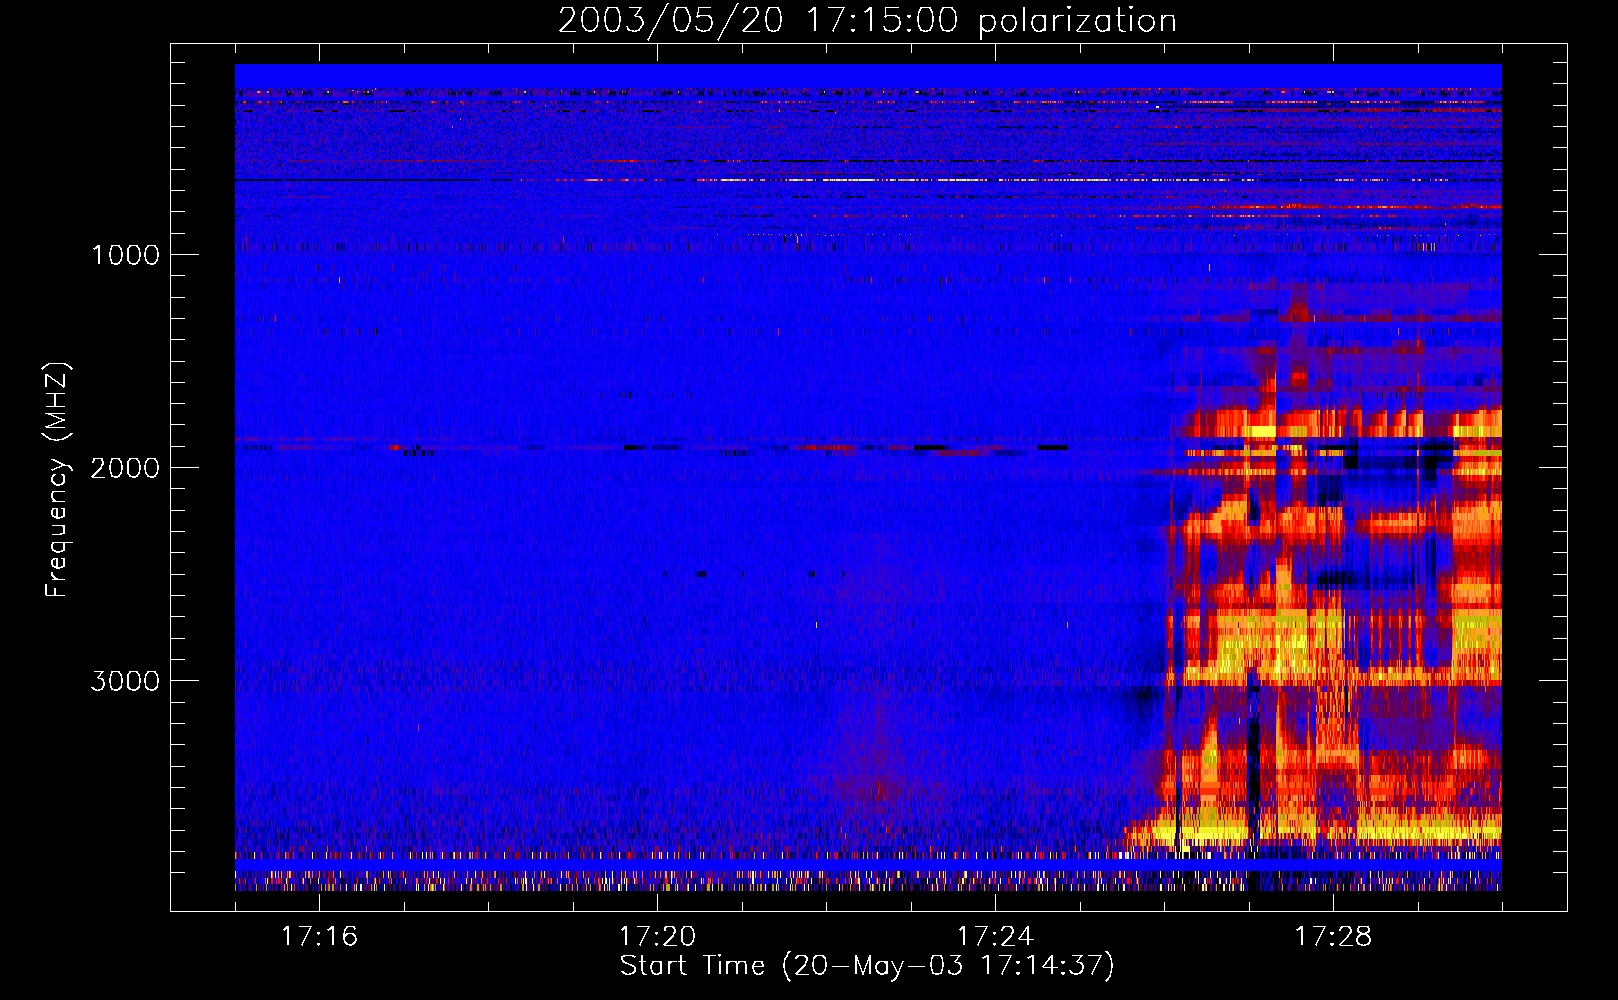
Task: Click the plot title "2003/05/20 17:15:00 polarization"
Action: (x=867, y=21)
